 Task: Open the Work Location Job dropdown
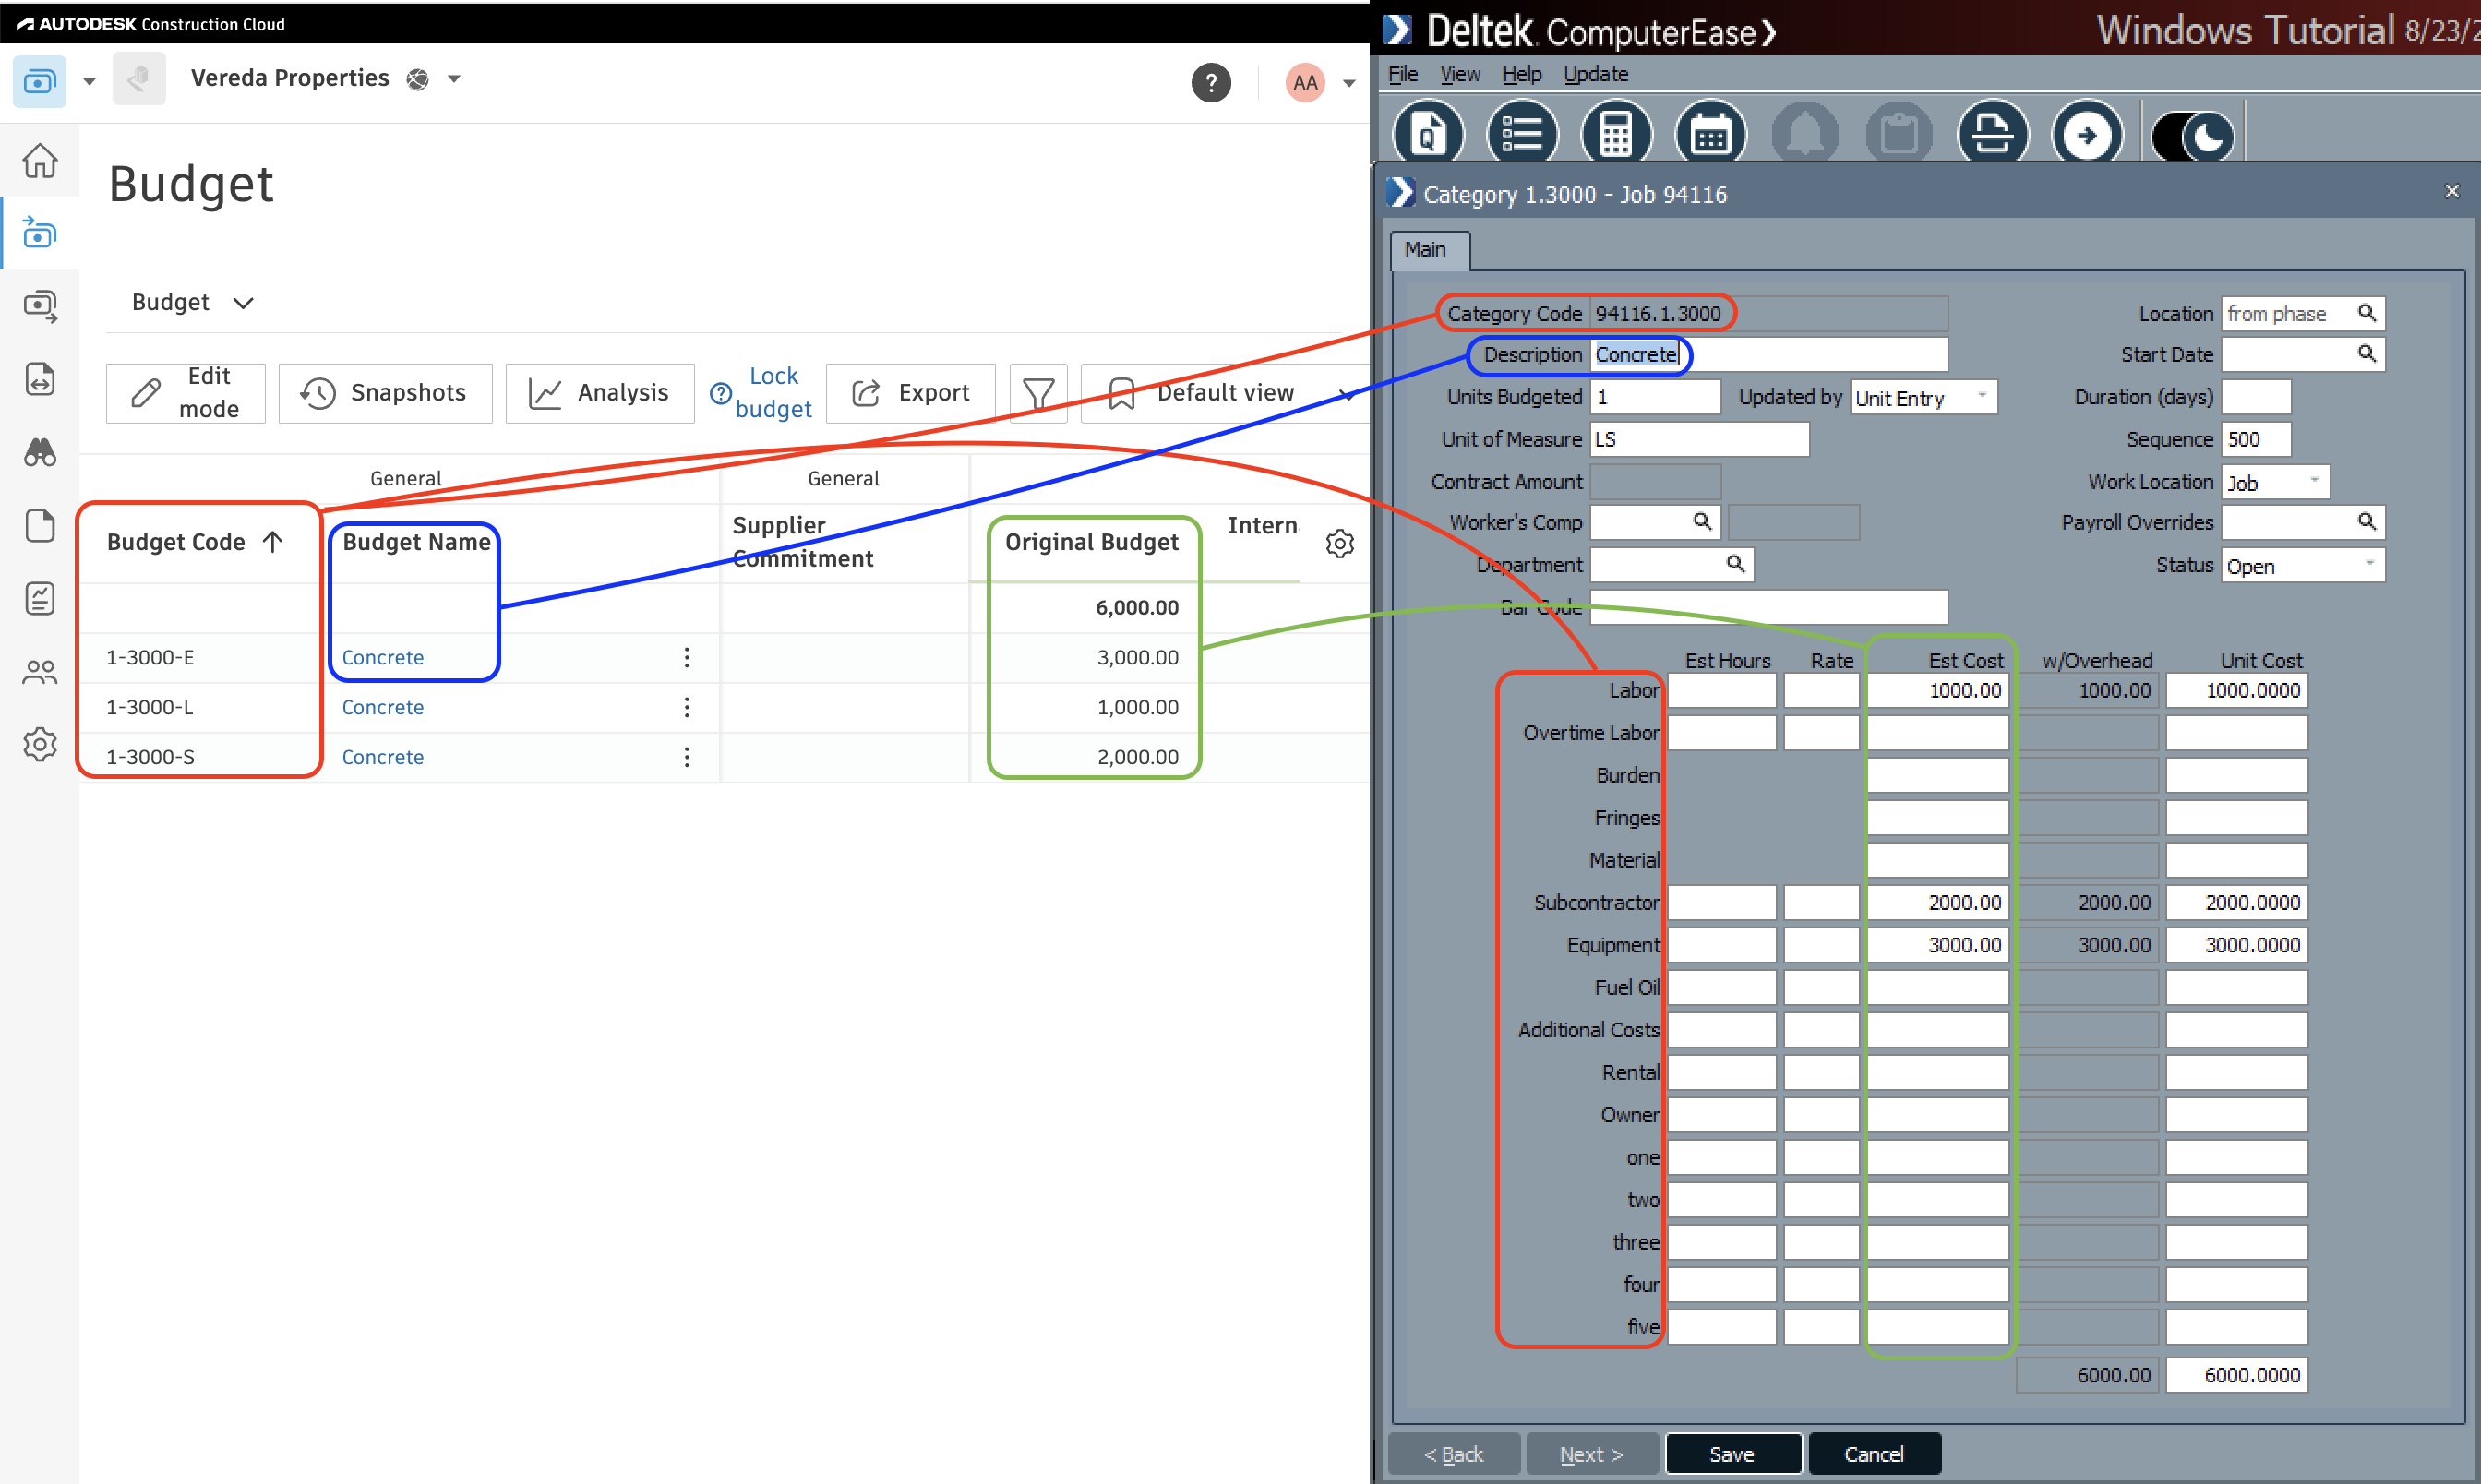(x=2275, y=482)
